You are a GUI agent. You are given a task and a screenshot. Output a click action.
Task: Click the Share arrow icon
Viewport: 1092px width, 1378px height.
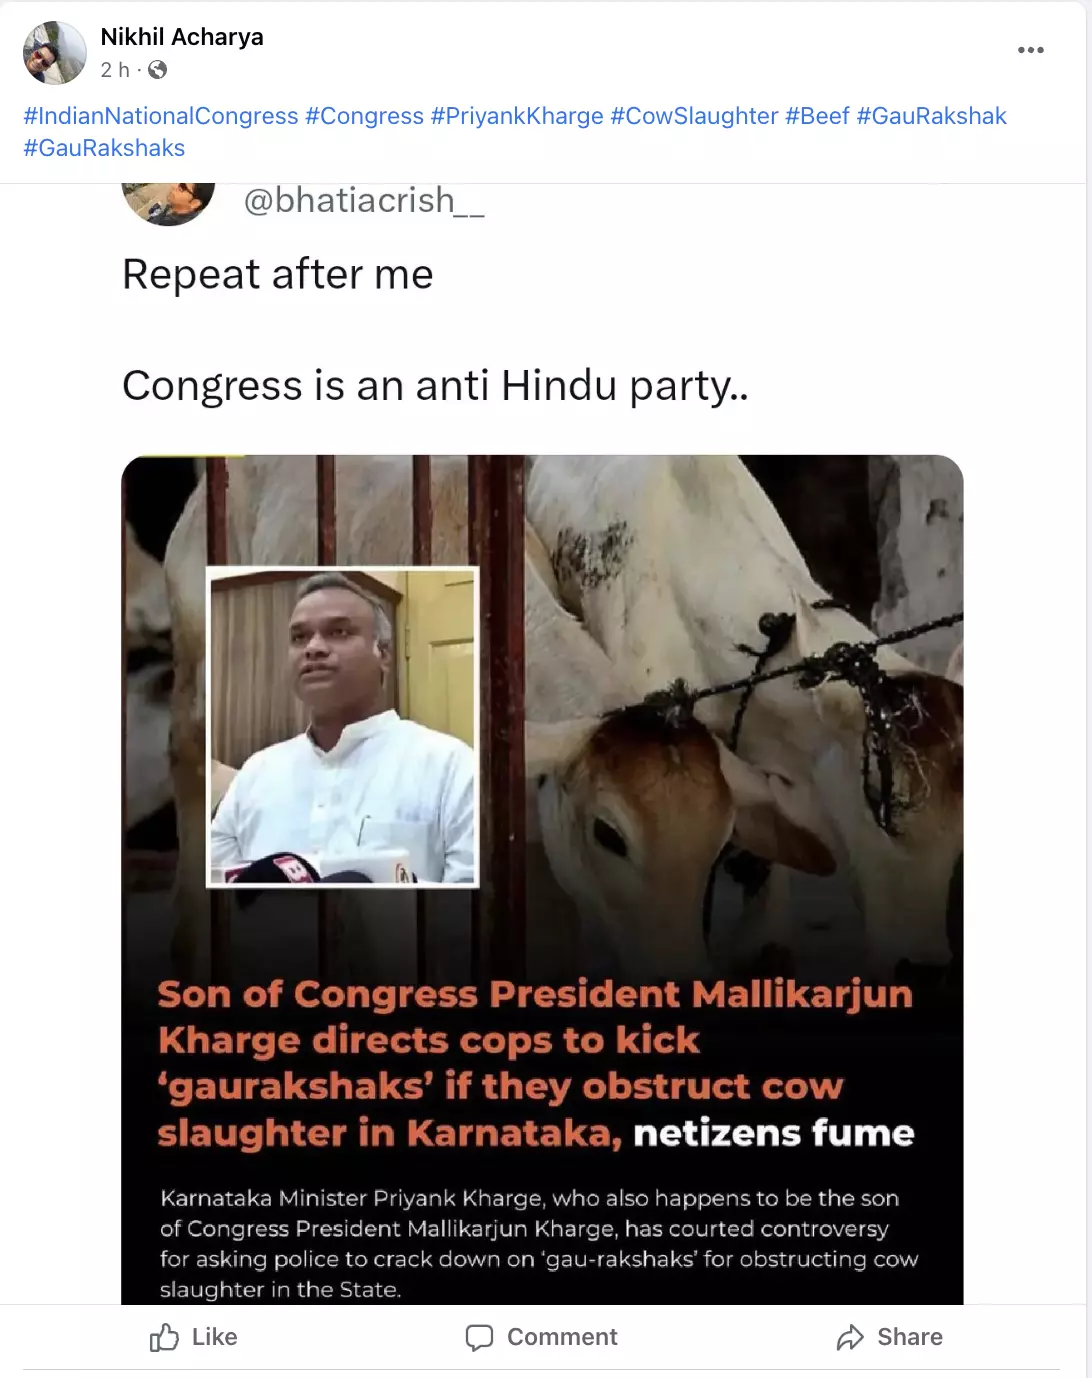(x=850, y=1337)
